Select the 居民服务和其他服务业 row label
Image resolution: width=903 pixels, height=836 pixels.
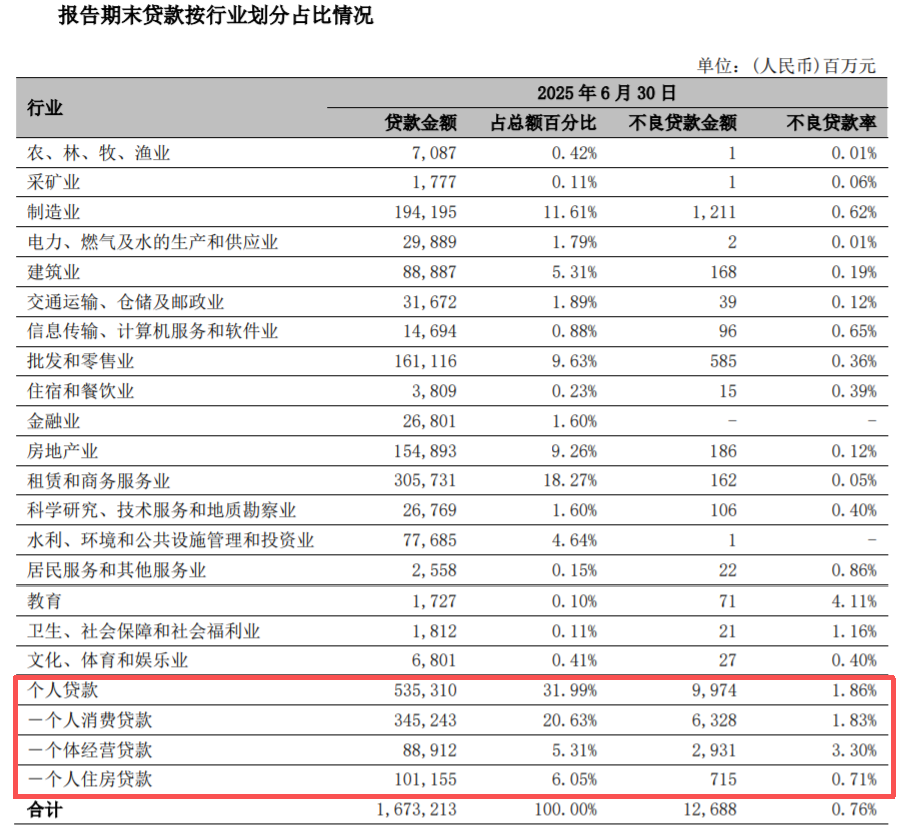(x=116, y=570)
